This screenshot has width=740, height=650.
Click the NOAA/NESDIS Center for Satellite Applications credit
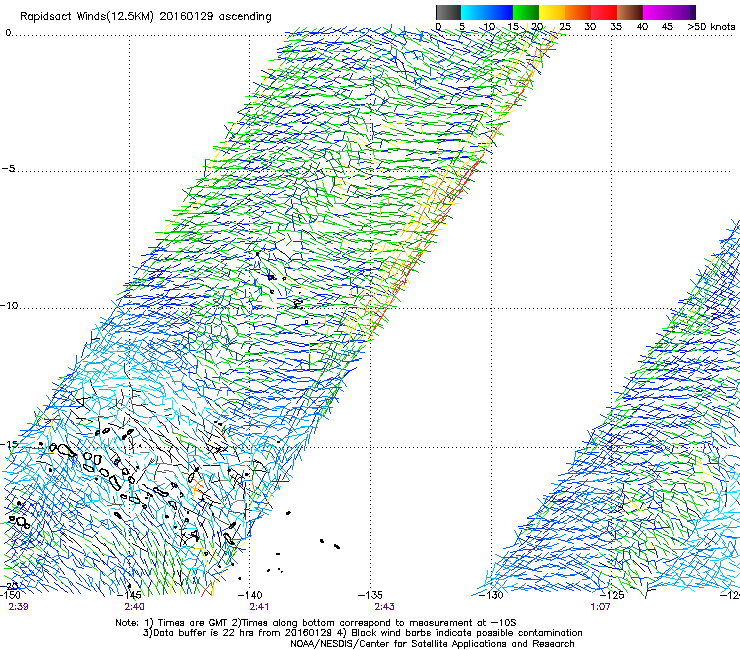click(x=432, y=644)
